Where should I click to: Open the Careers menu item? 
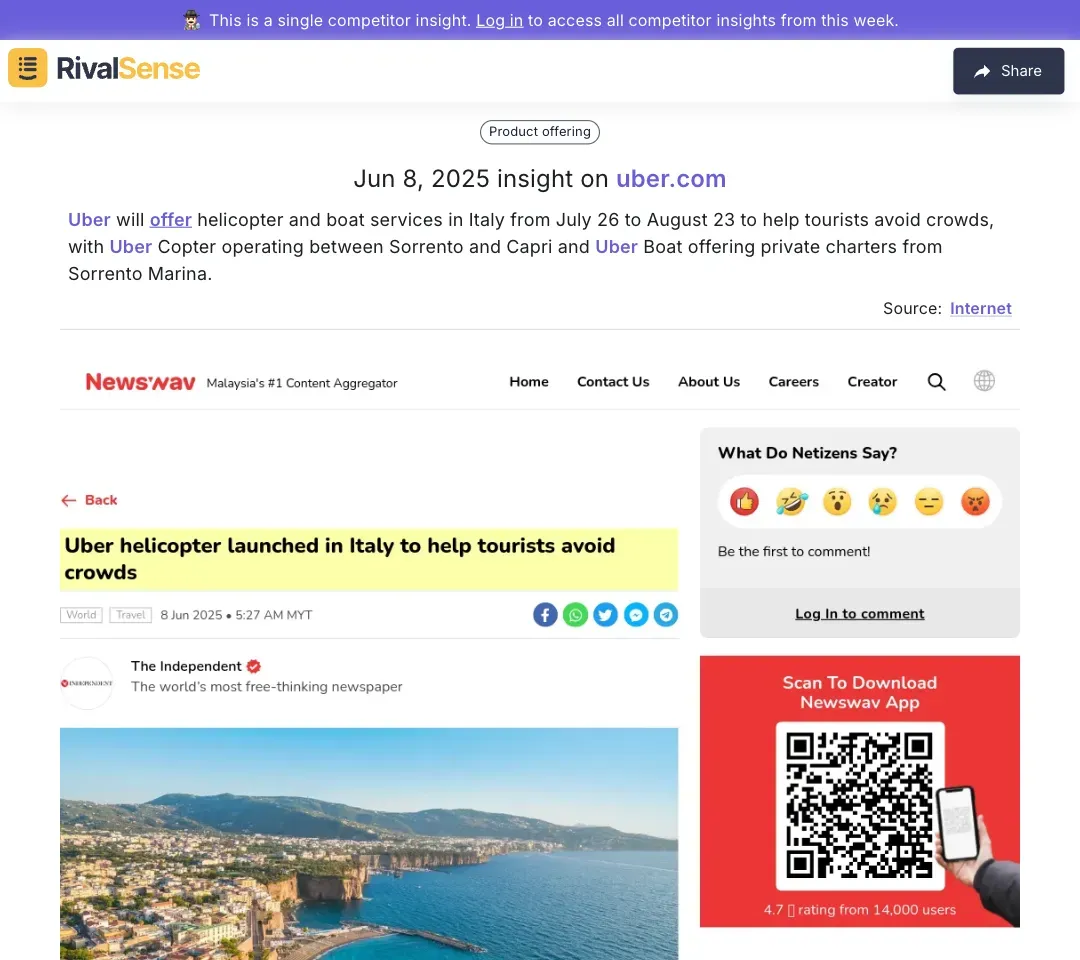793,382
